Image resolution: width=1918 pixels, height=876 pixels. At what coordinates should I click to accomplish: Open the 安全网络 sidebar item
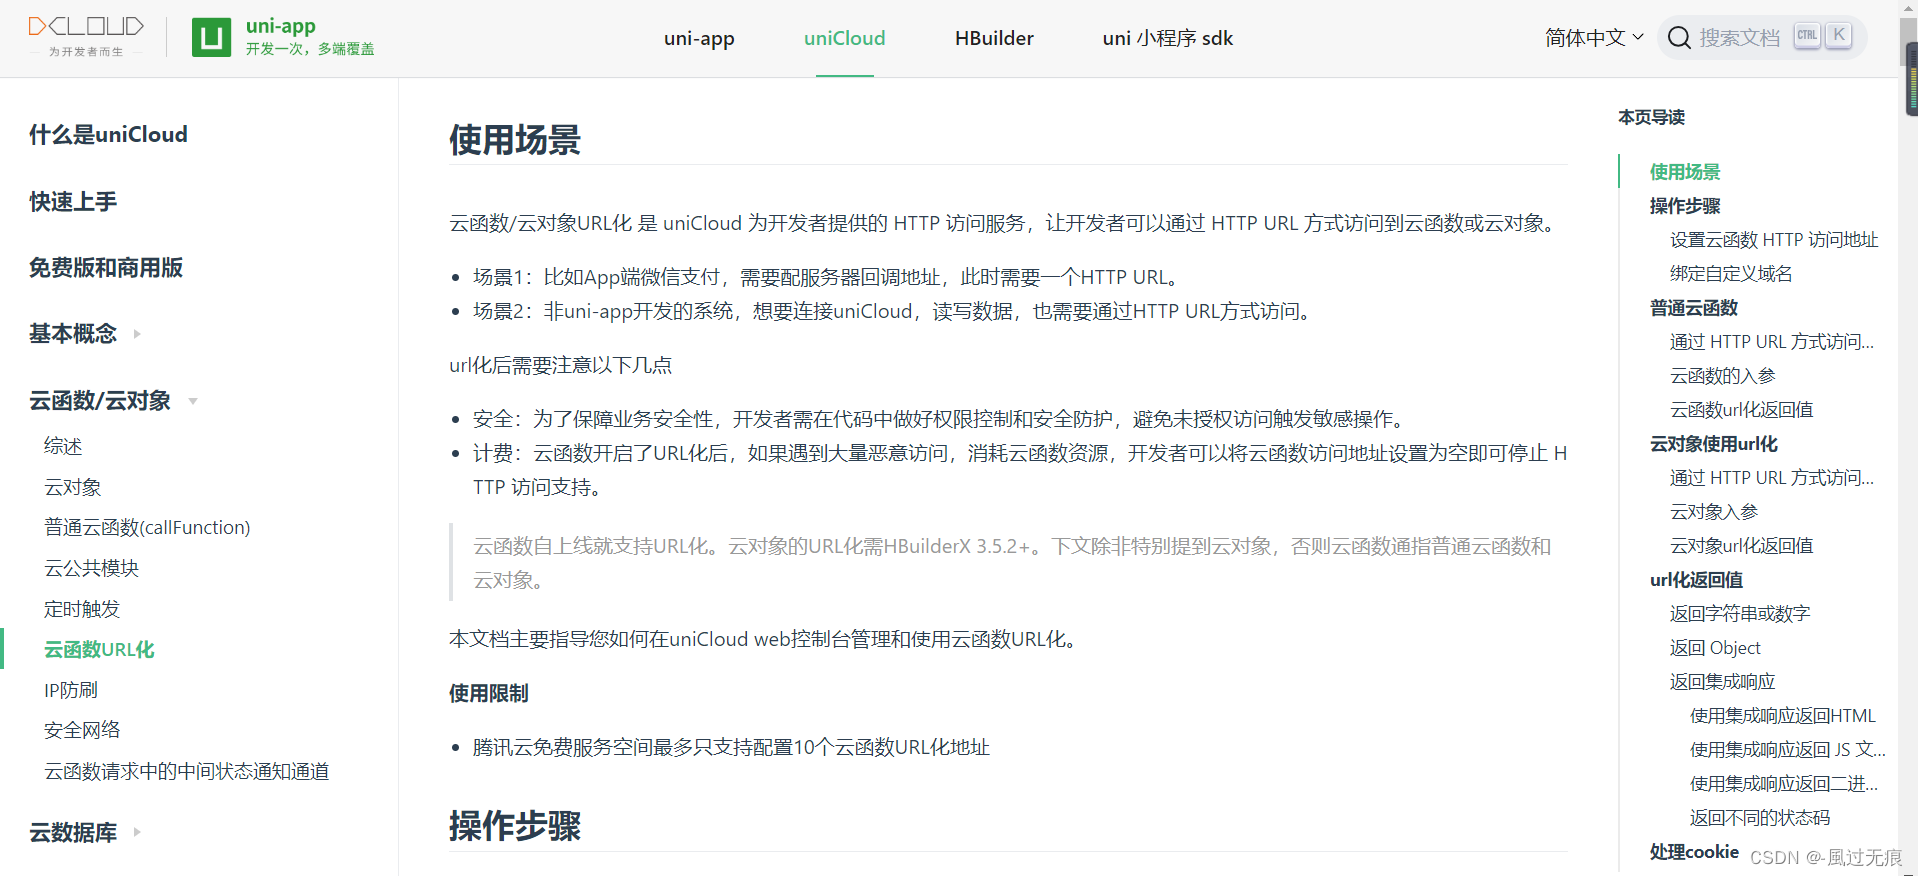tap(82, 730)
